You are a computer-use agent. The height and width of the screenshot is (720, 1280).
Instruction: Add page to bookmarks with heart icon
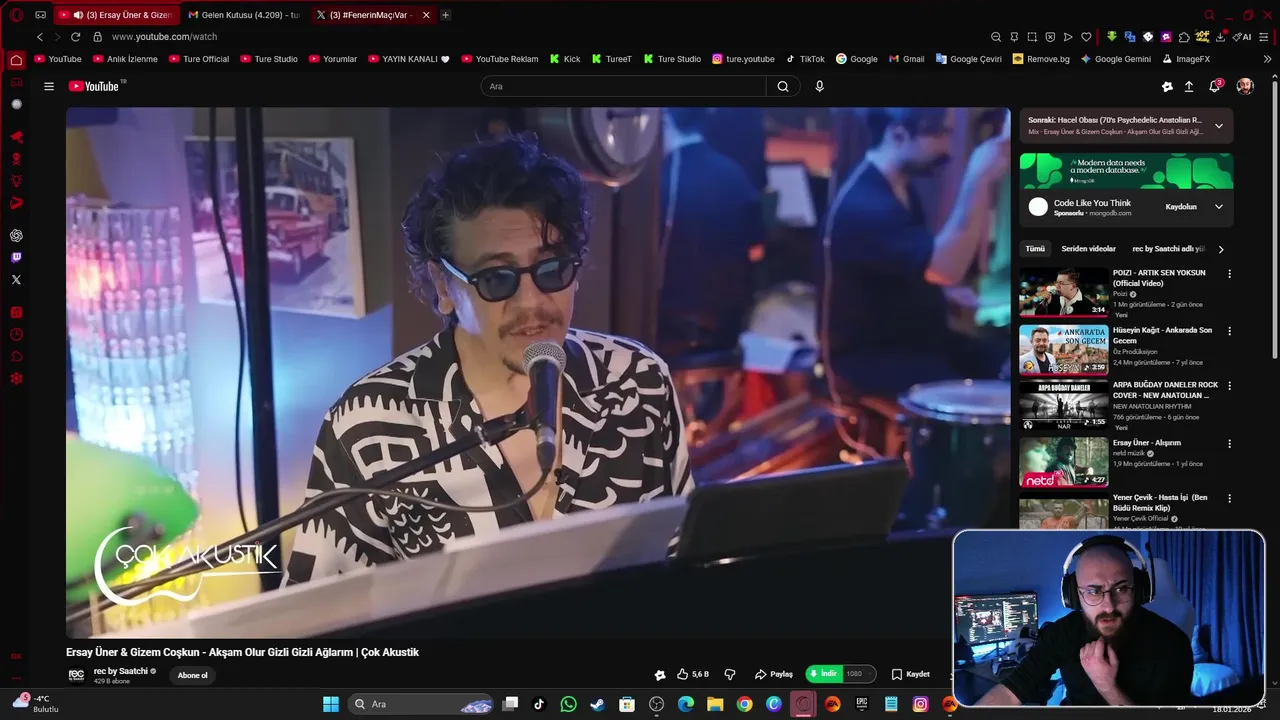1086,37
